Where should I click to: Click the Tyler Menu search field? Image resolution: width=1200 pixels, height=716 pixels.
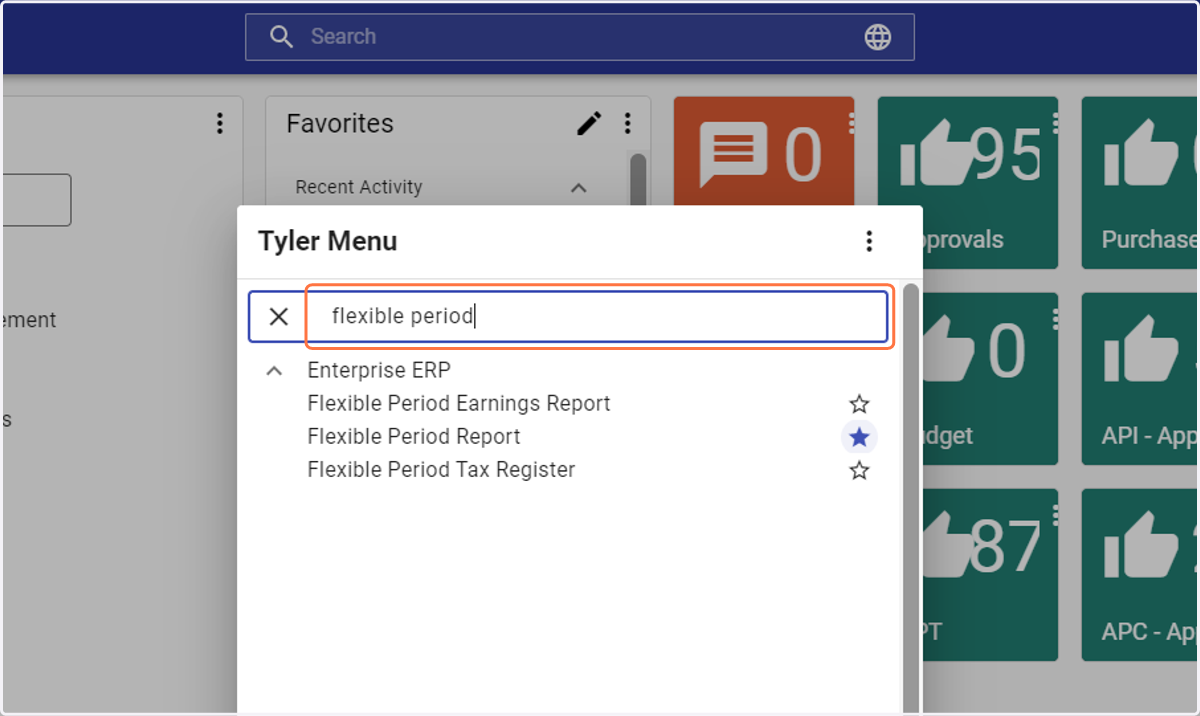(598, 317)
